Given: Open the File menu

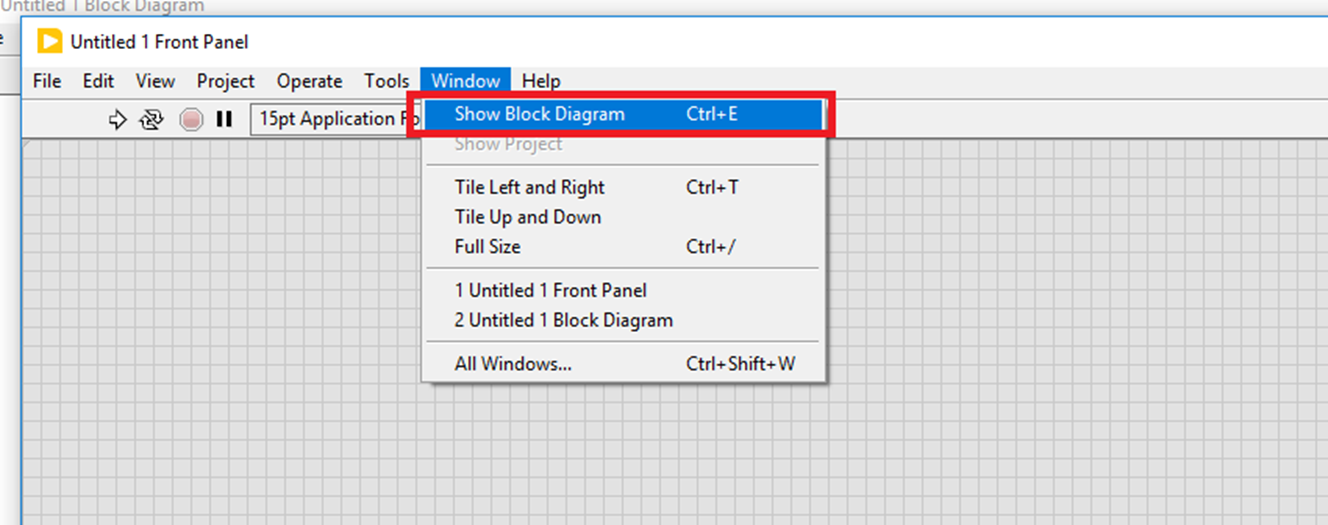Looking at the screenshot, I should [47, 81].
